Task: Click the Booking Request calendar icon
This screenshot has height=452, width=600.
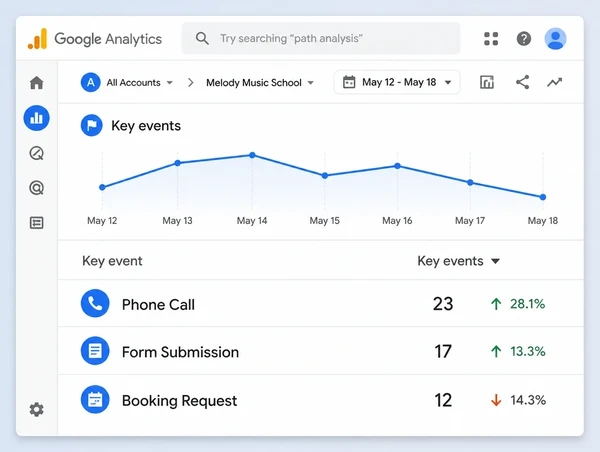Action: 95,400
